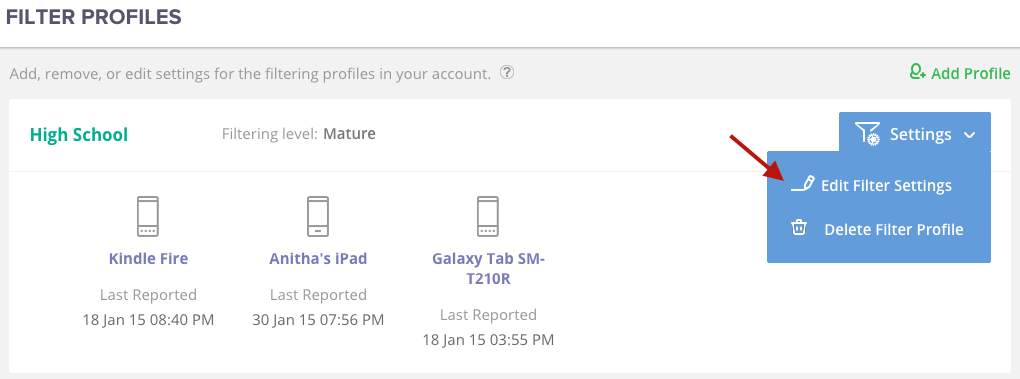Collapse the Settings dropdown chevron
The image size is (1020, 379).
click(969, 135)
